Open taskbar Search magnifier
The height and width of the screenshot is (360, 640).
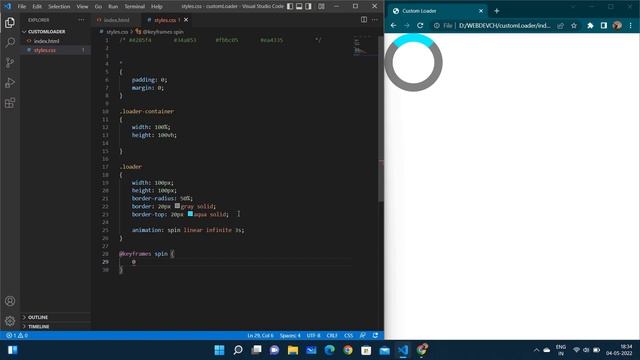coord(238,350)
